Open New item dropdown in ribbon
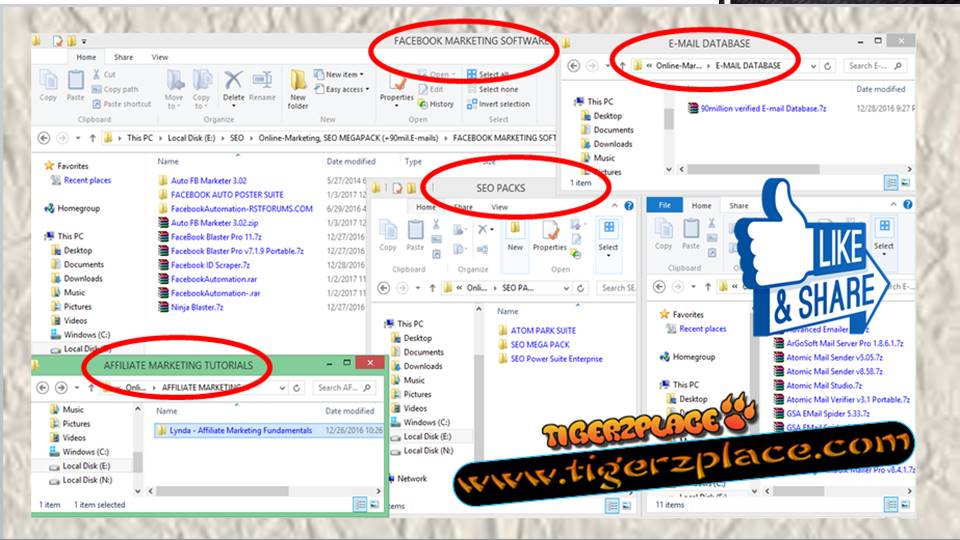The image size is (960, 540). tap(339, 74)
